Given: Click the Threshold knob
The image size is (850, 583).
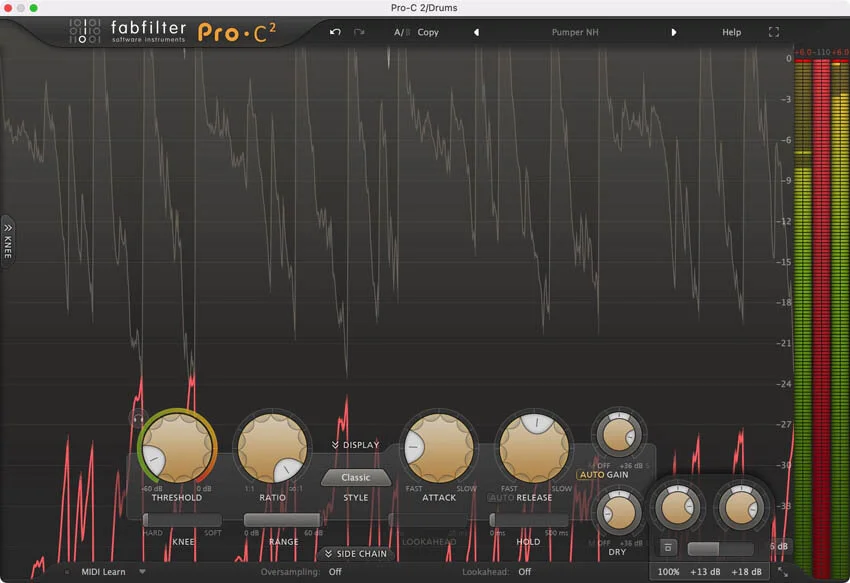Looking at the screenshot, I should coord(177,447).
